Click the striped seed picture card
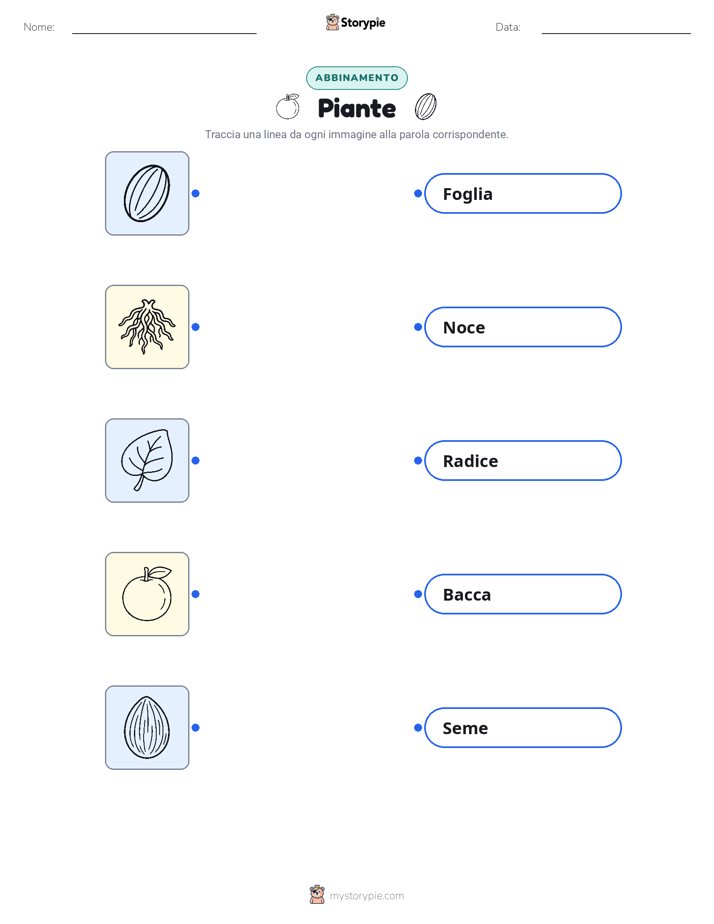714x924 pixels. [147, 193]
